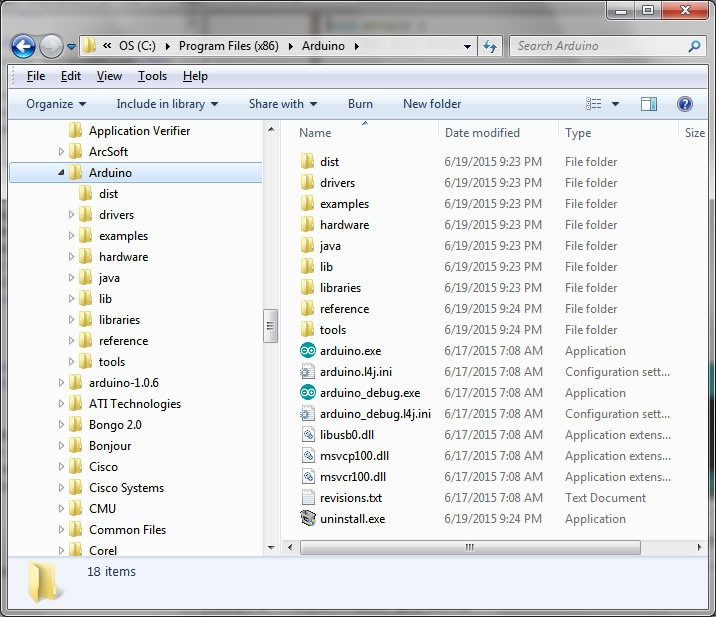Select Common Files folder in tree
The image size is (716, 617).
[127, 530]
